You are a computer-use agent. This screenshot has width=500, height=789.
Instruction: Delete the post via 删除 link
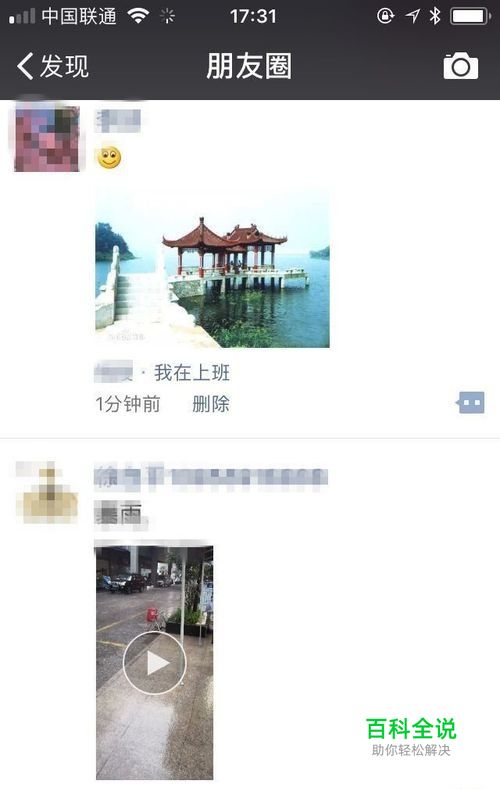[x=211, y=404]
